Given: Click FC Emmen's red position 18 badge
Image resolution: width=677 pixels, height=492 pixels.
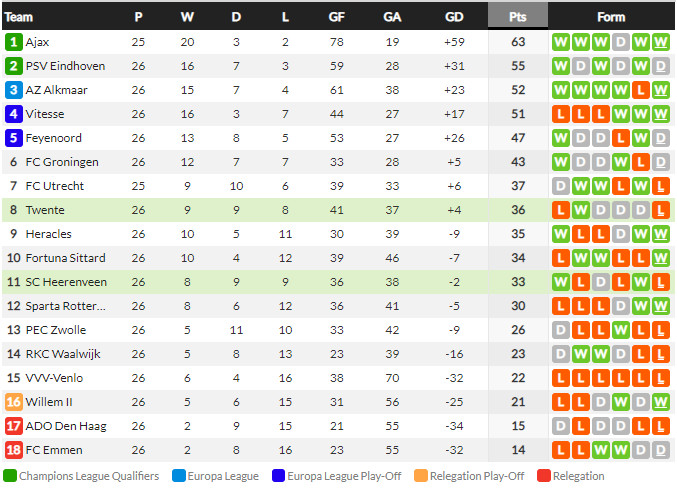Looking at the screenshot, I should point(13,450).
